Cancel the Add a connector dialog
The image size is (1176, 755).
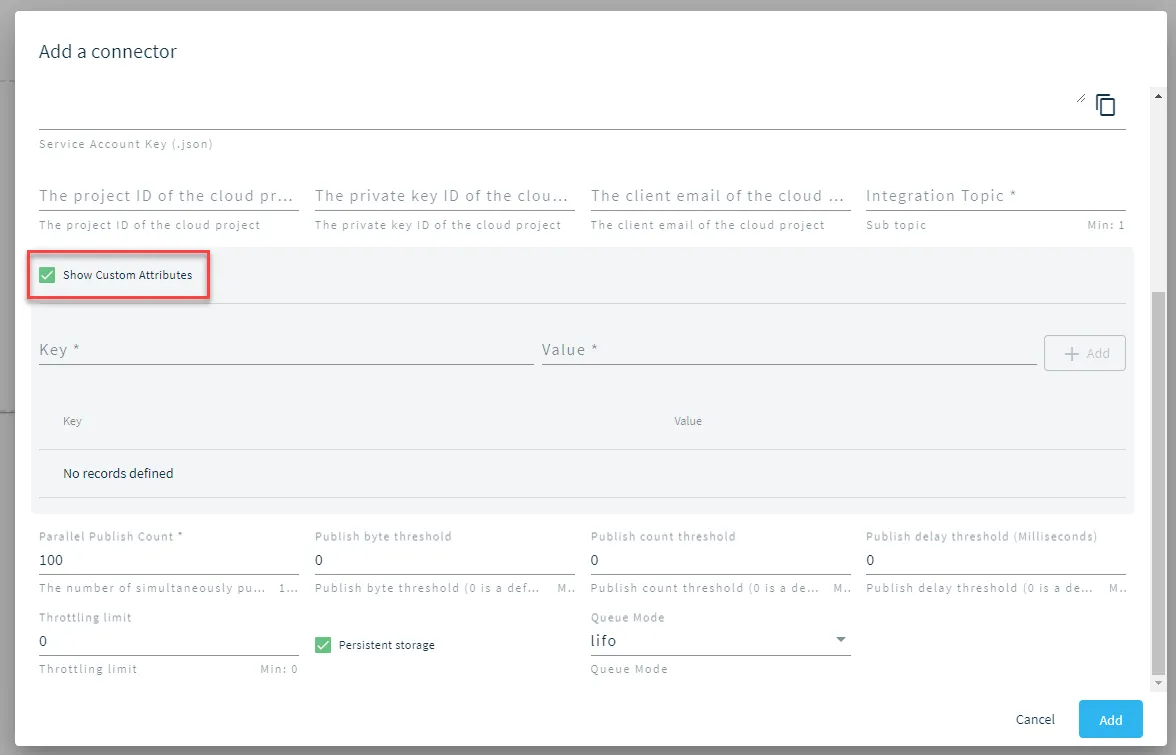tap(1035, 719)
